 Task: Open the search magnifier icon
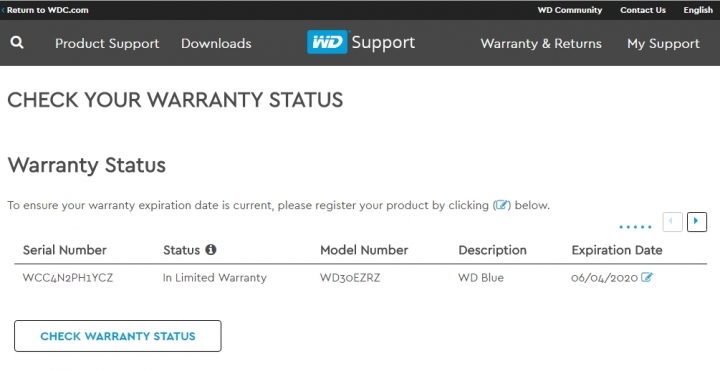(17, 43)
